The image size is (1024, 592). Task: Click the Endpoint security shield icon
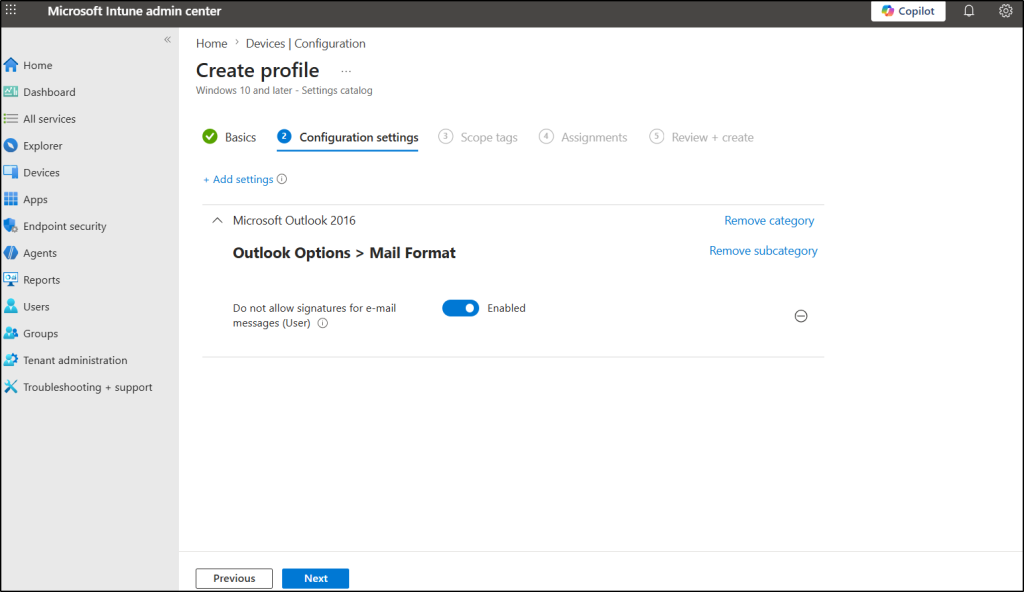click(11, 225)
